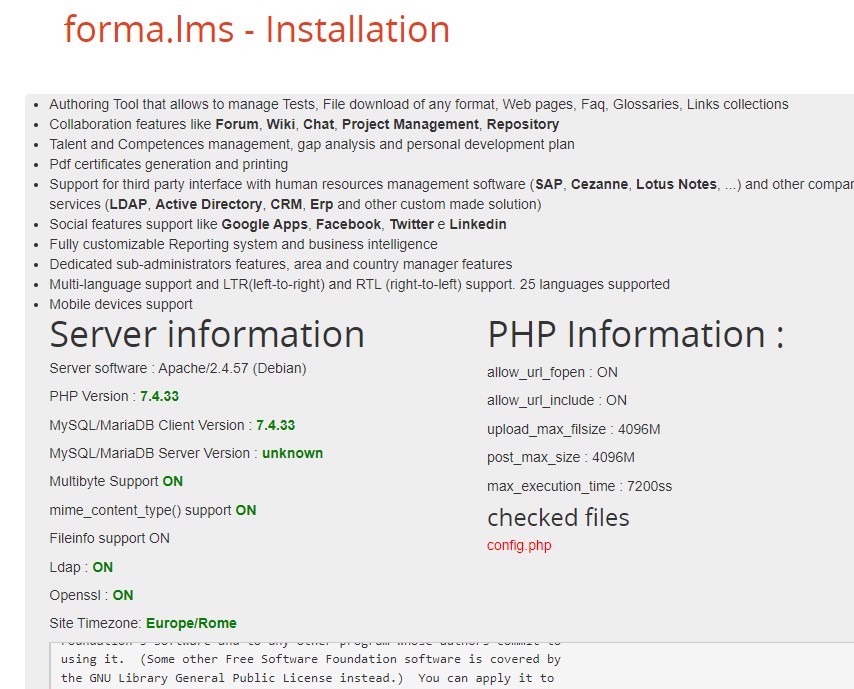This screenshot has width=854, height=689.
Task: Click the Ldap ON status
Action: tap(102, 567)
